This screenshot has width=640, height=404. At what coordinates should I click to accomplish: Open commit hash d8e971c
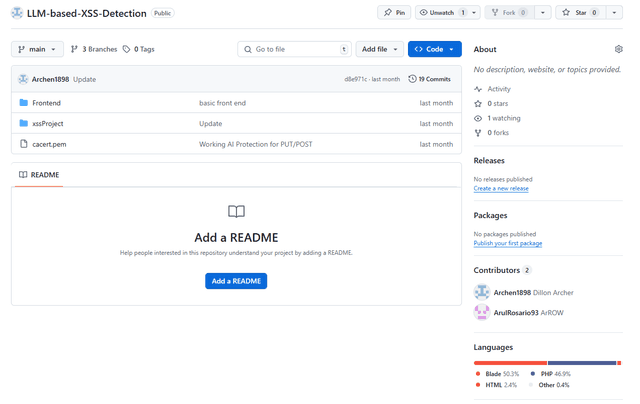point(356,79)
